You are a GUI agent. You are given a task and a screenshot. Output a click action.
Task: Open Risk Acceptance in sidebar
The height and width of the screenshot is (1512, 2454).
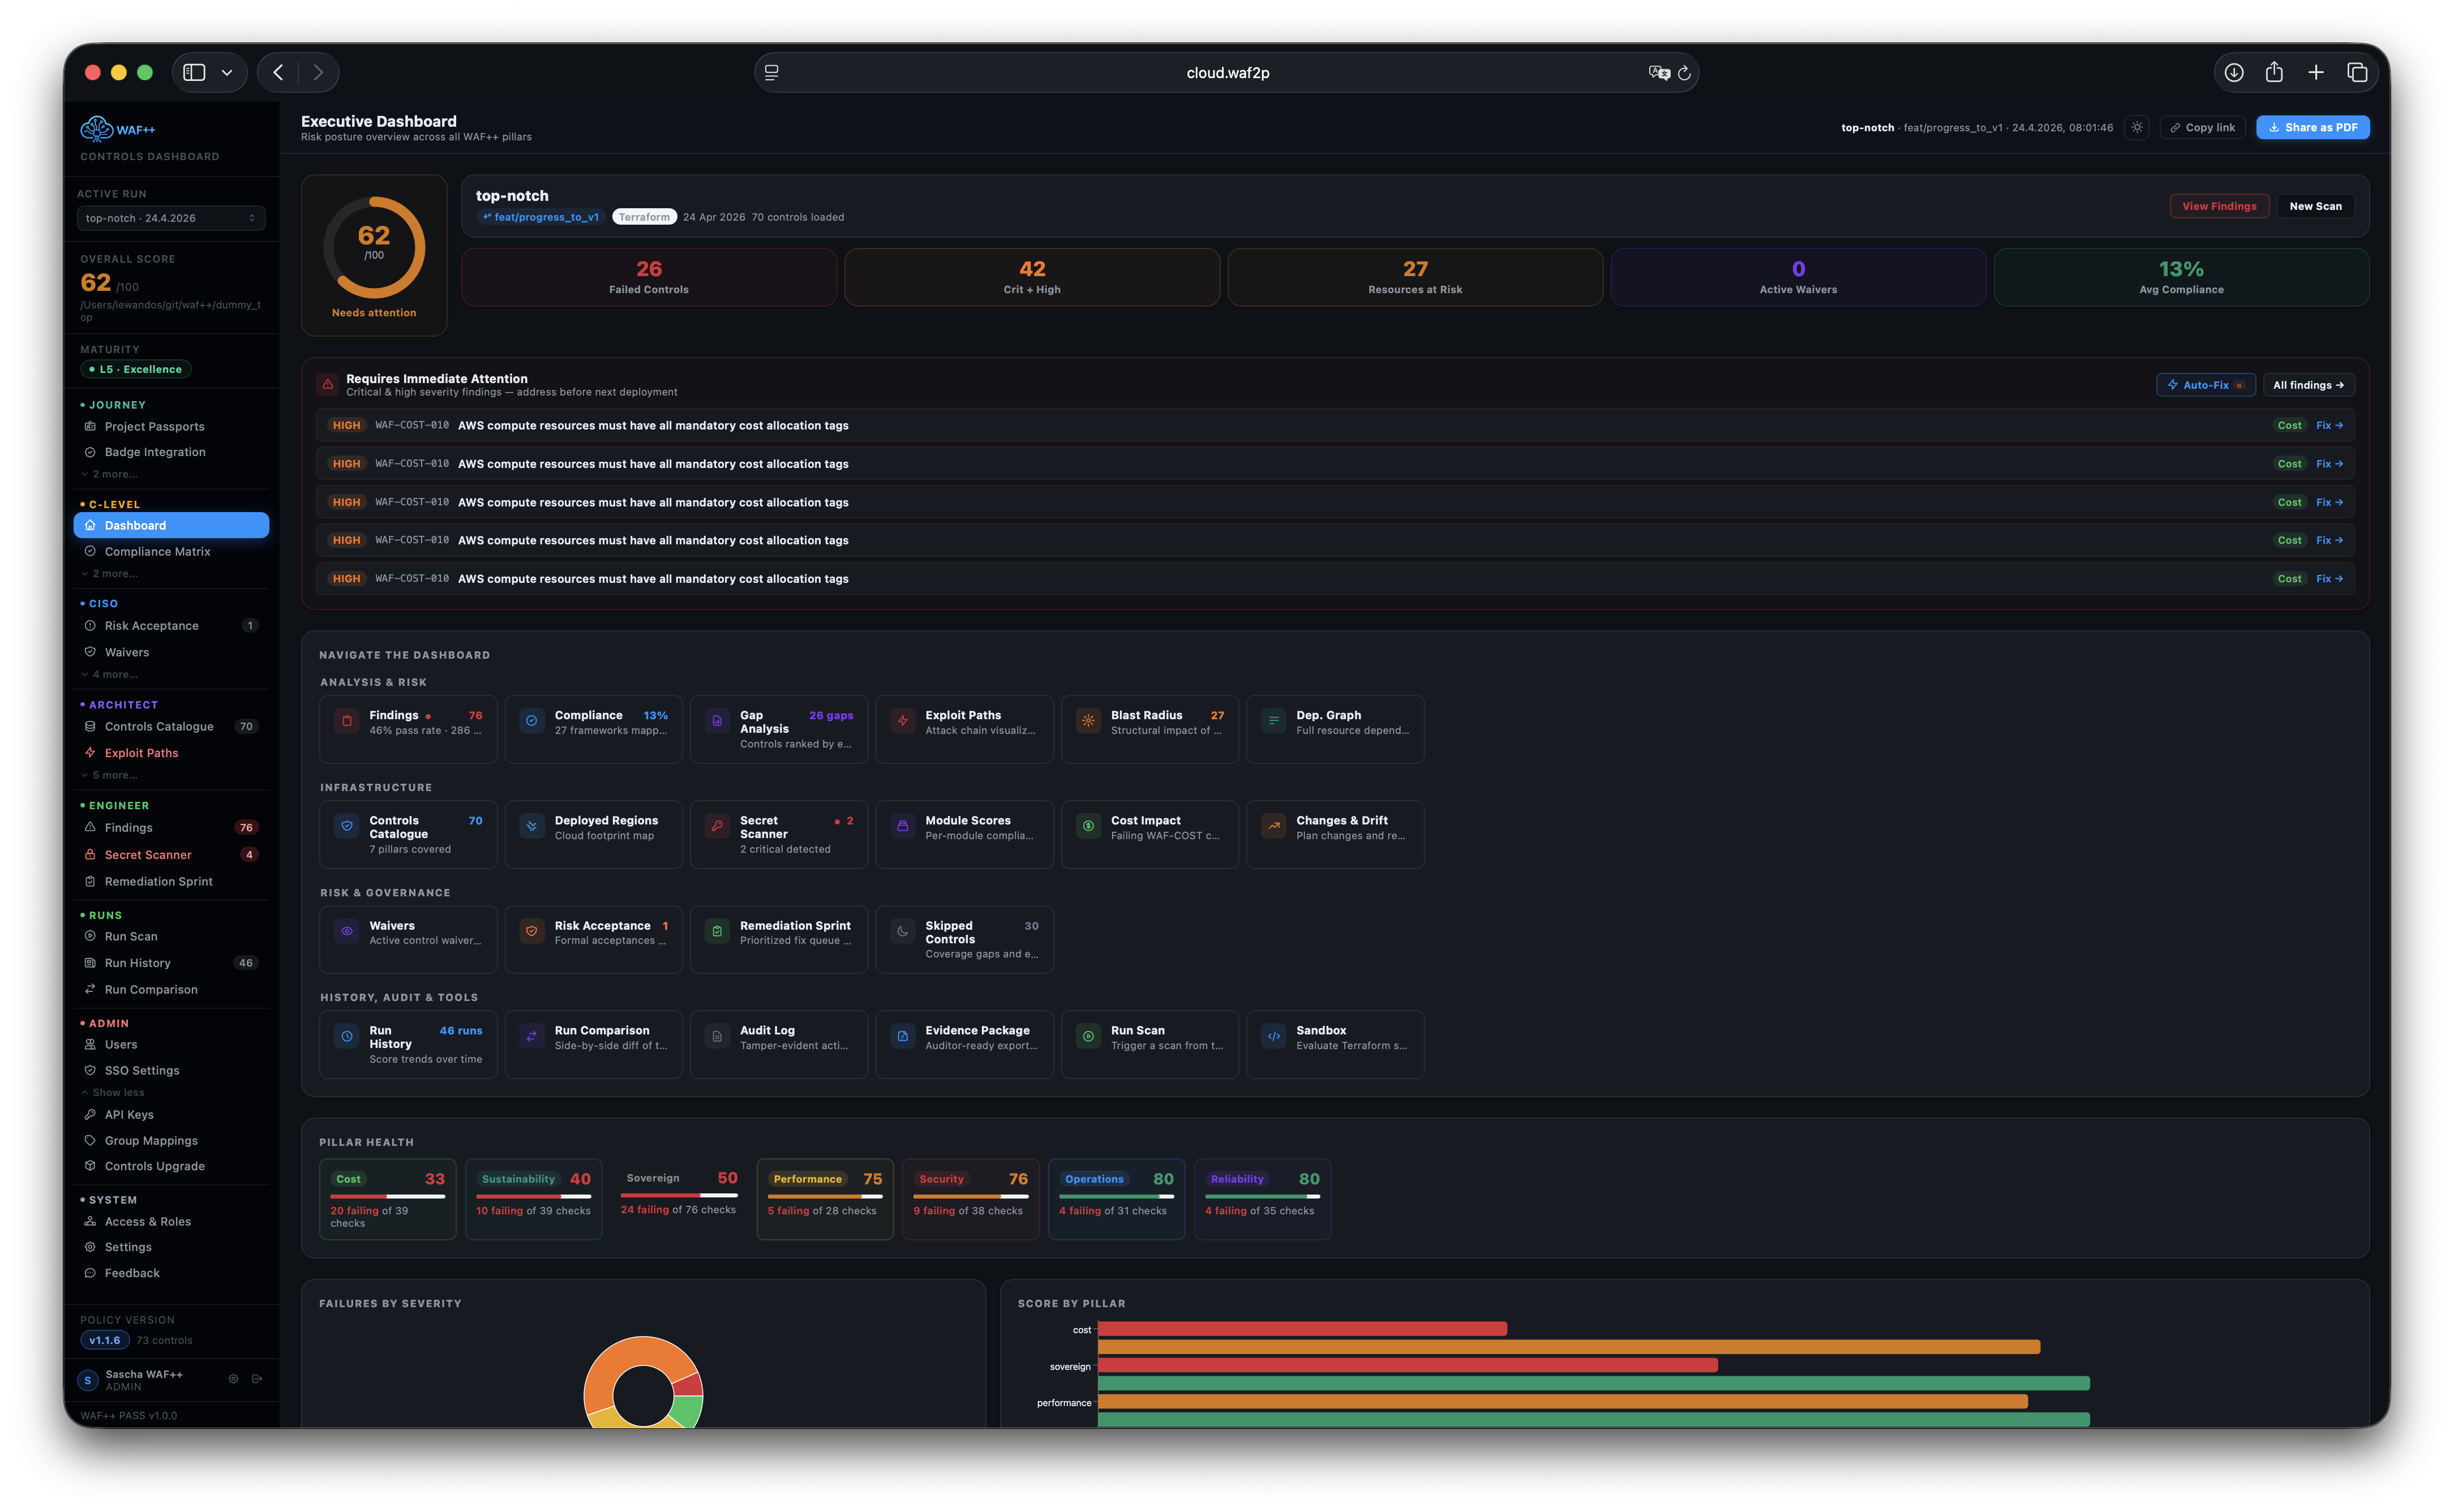pos(171,626)
